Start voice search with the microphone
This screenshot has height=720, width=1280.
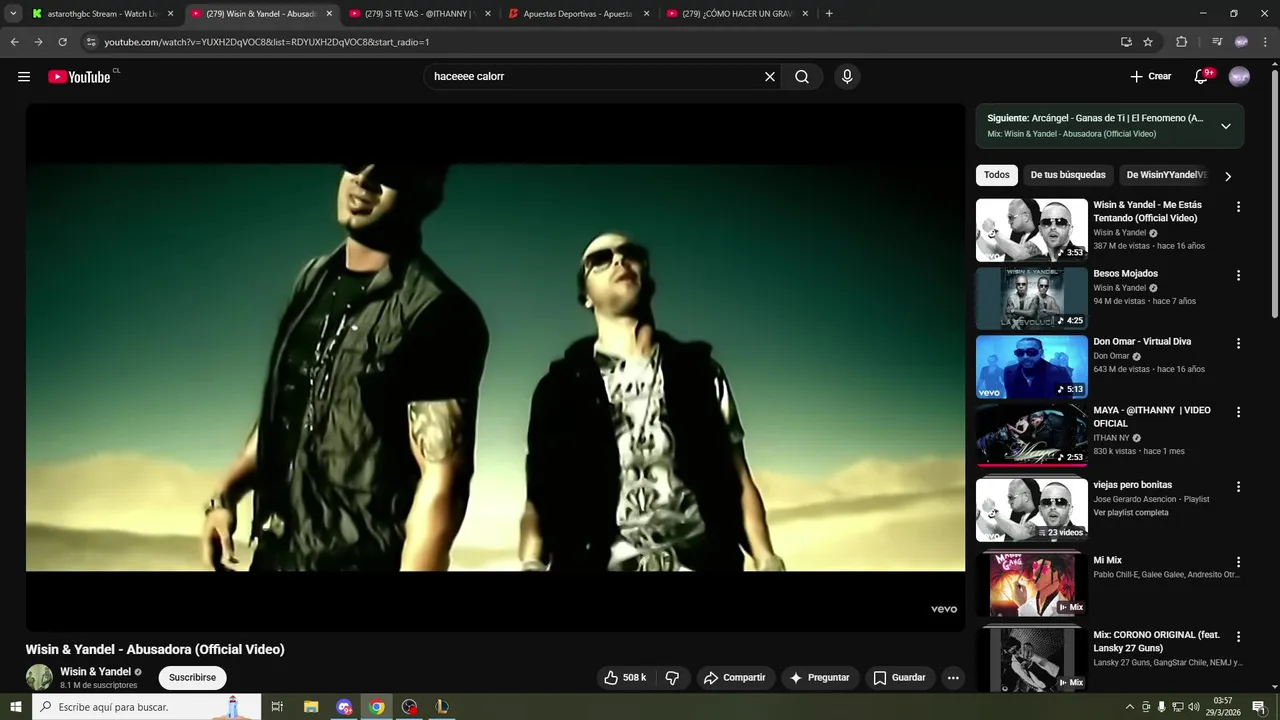[847, 77]
